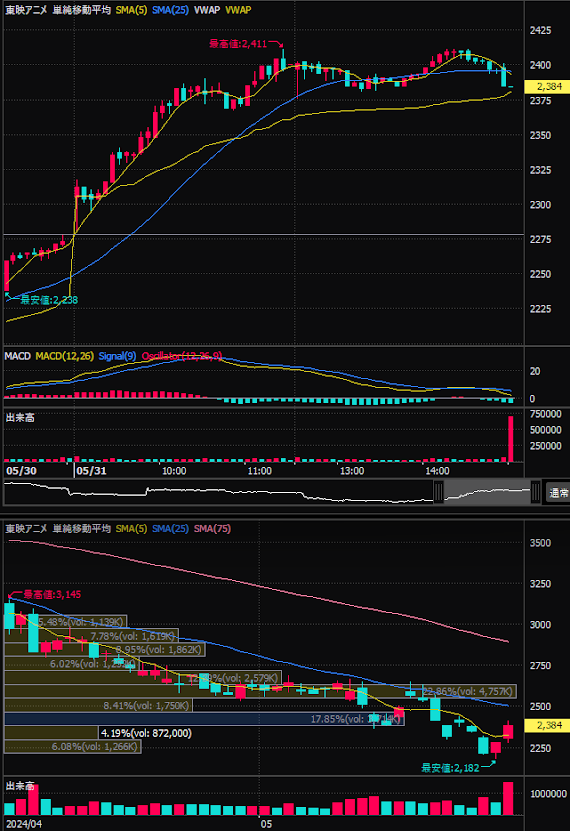
Task: Grab the right handle of the range navigator
Action: (536, 492)
